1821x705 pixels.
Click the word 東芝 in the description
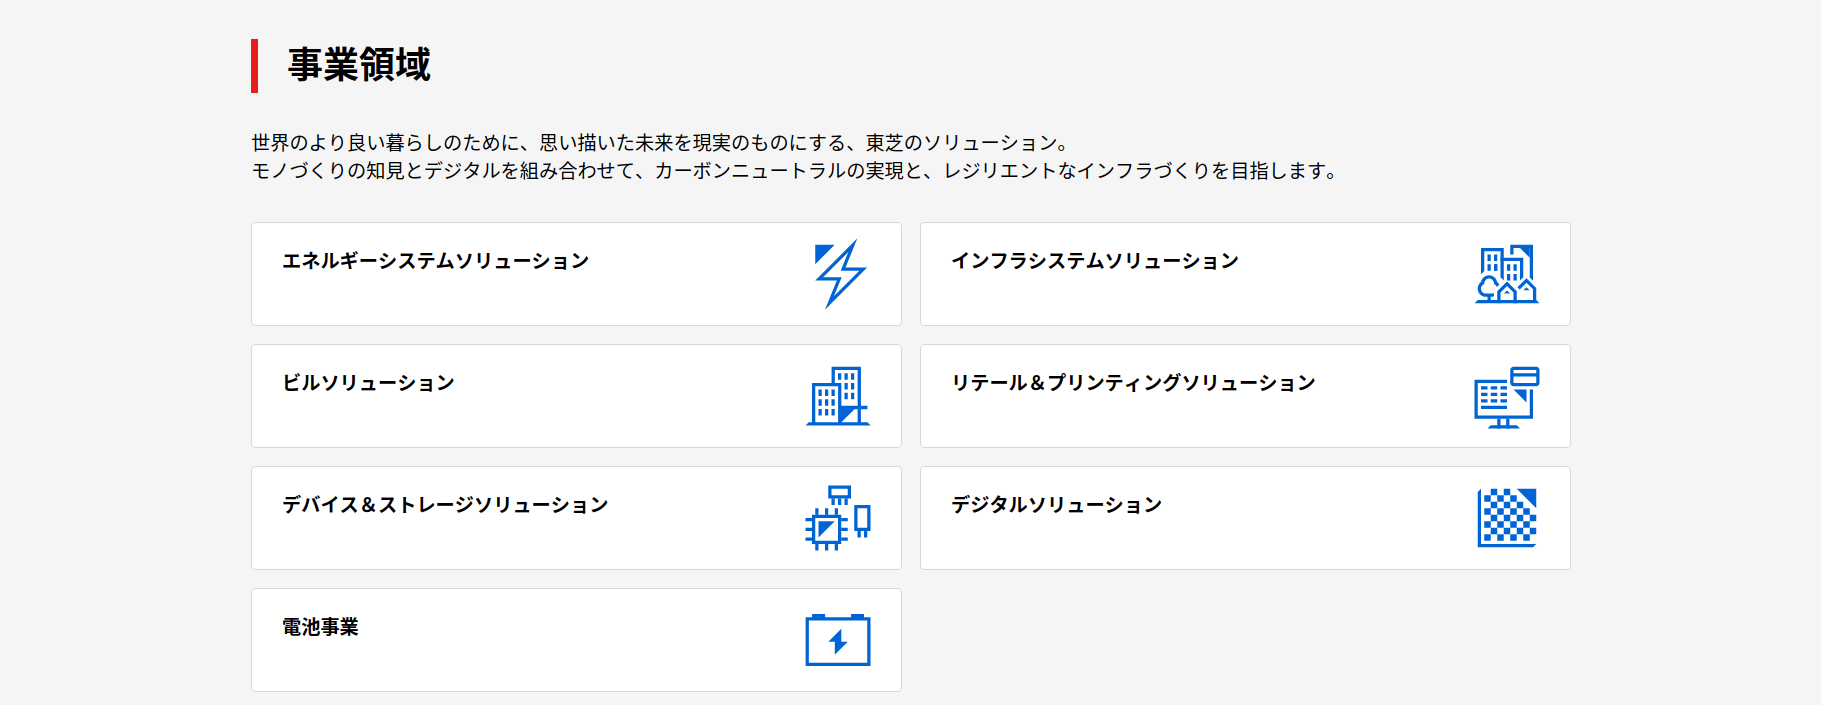point(884,143)
